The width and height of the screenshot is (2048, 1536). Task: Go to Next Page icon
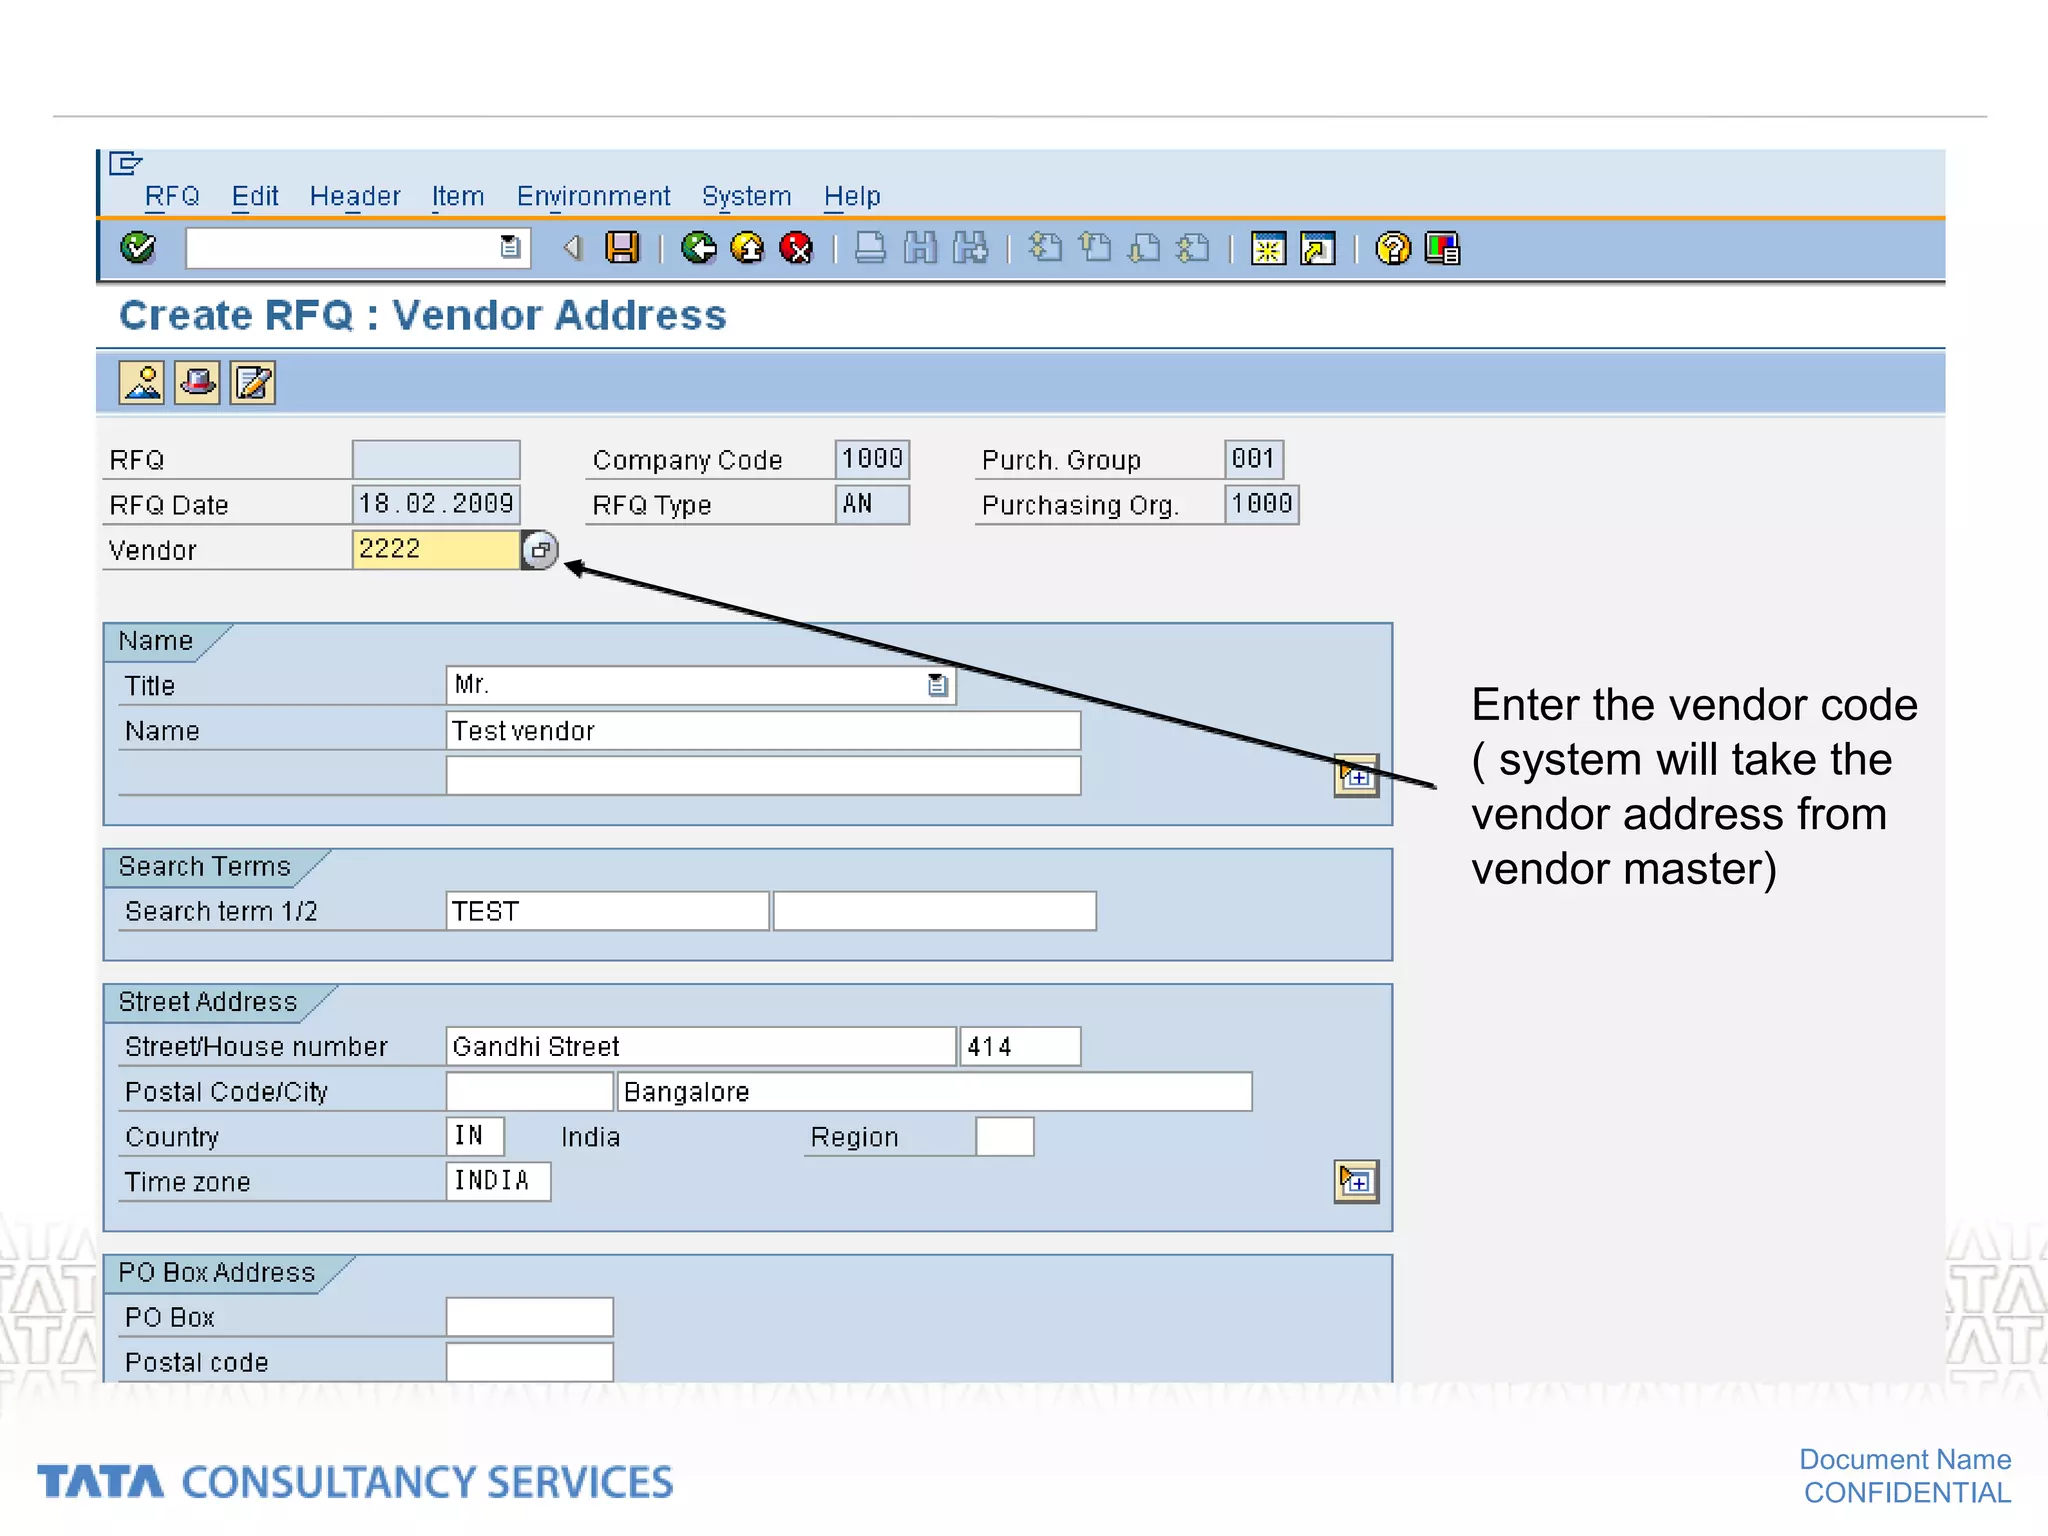point(1144,247)
